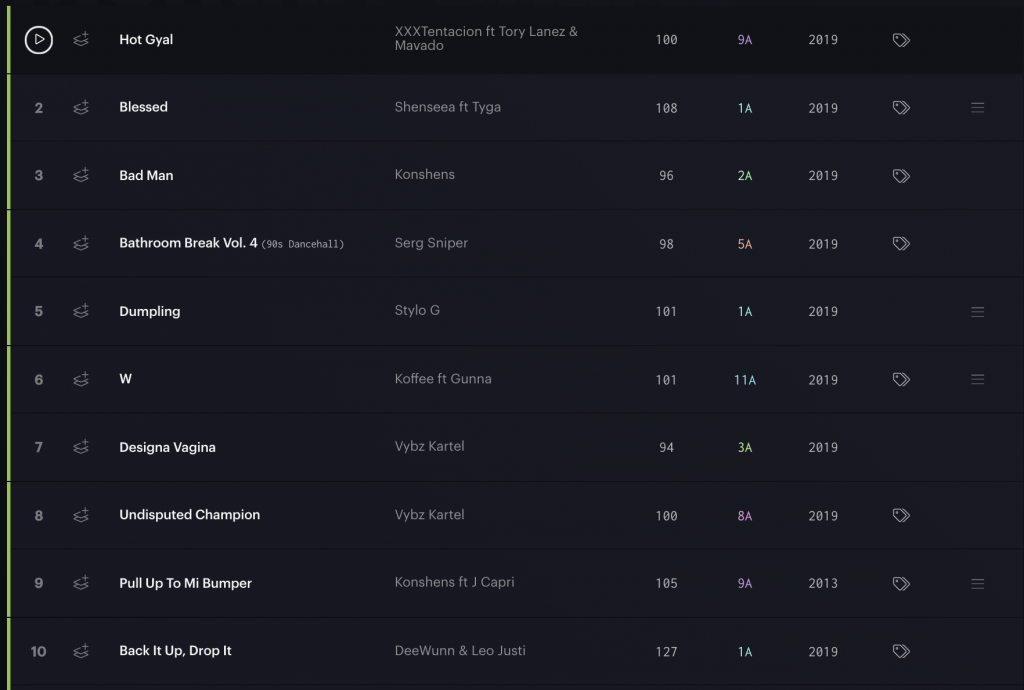Open versions menu icon for Pull Up To Mi Bumper

(x=978, y=584)
